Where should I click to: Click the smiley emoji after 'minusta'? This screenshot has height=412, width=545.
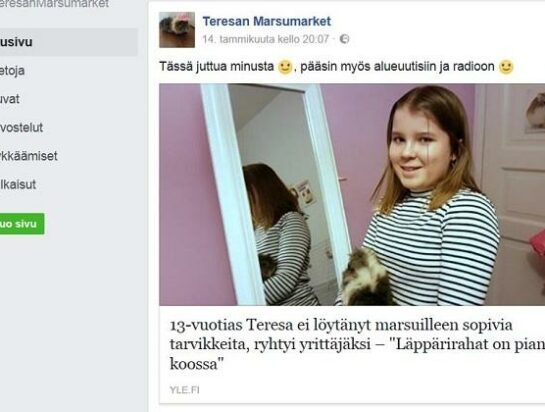tap(285, 67)
